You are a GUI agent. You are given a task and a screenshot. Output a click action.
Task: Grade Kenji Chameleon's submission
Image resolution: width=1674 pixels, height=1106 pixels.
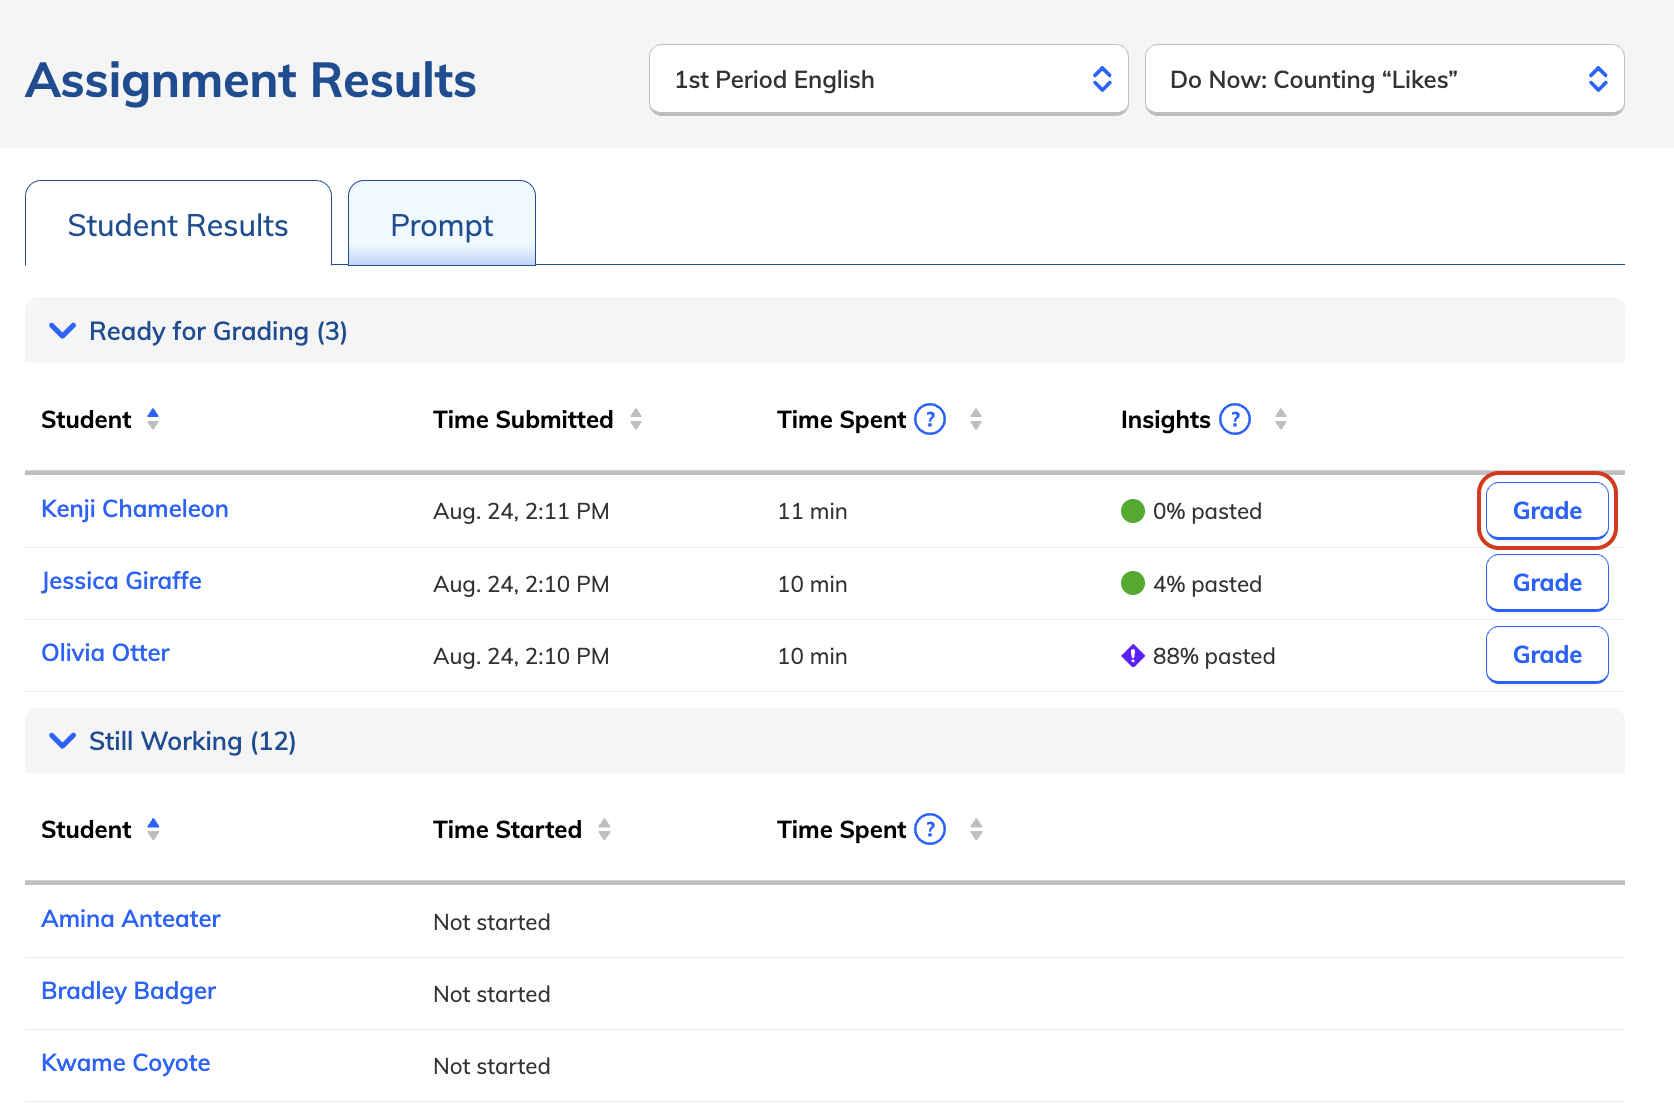point(1547,510)
